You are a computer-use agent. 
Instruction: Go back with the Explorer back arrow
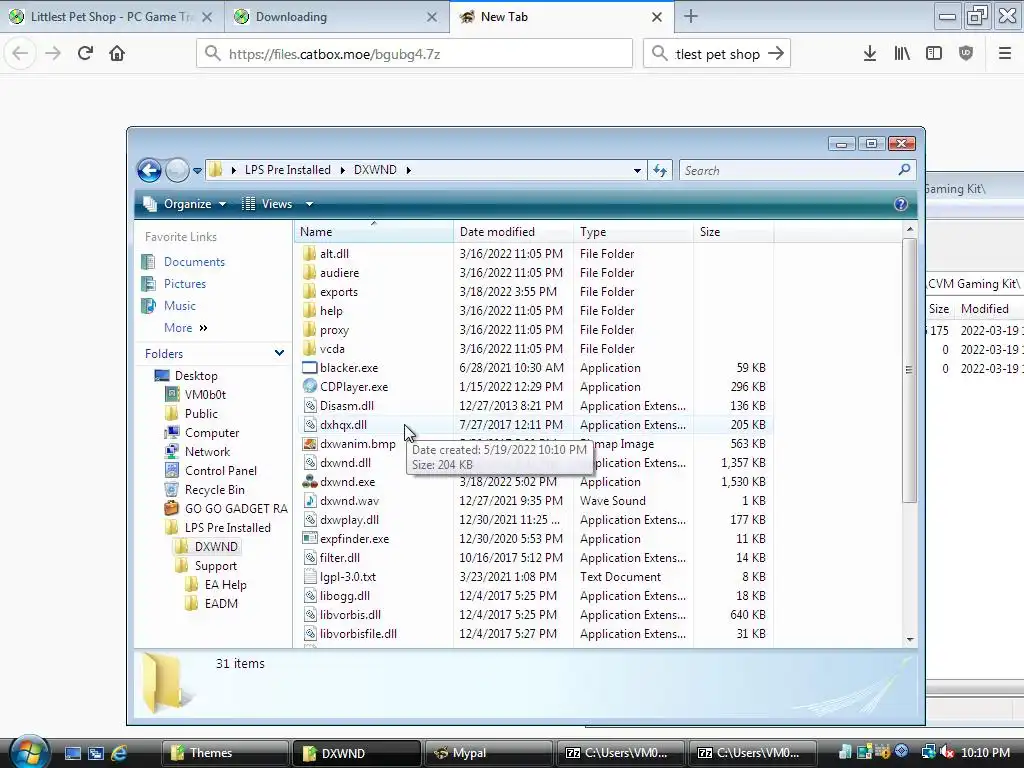coord(149,170)
